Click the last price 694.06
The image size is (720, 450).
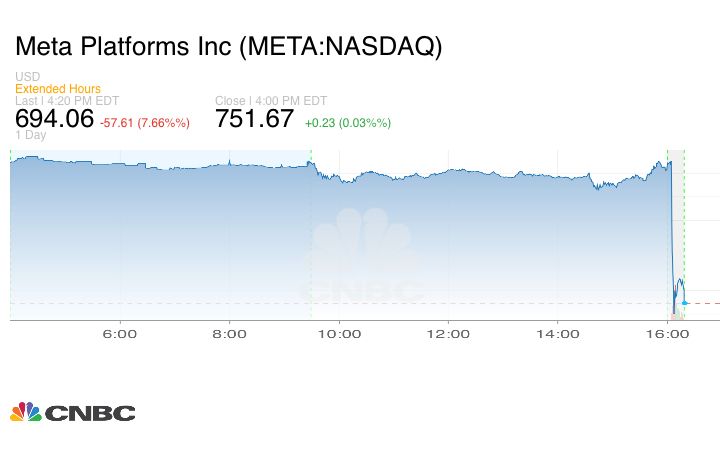click(x=54, y=119)
